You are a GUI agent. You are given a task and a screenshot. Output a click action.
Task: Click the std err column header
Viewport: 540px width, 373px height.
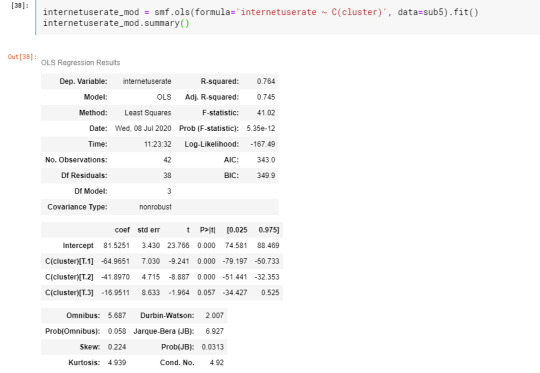coord(149,230)
